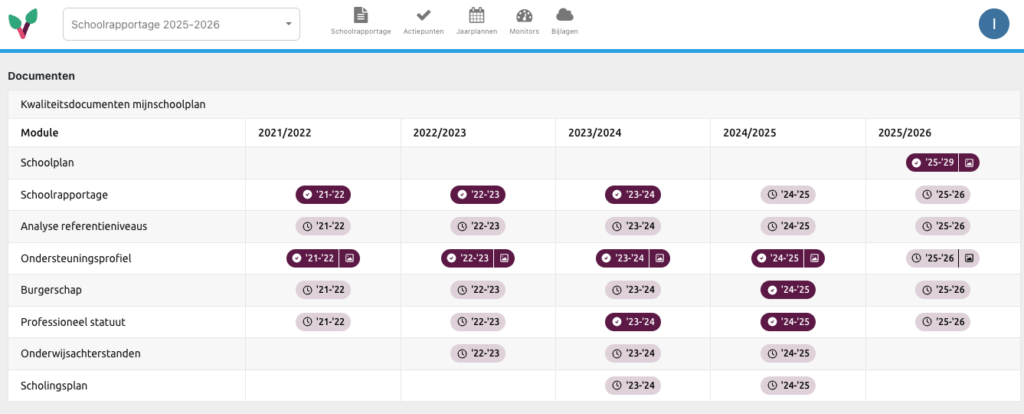
Task: Click the Actiepunten checkmark icon
Action: tap(423, 15)
